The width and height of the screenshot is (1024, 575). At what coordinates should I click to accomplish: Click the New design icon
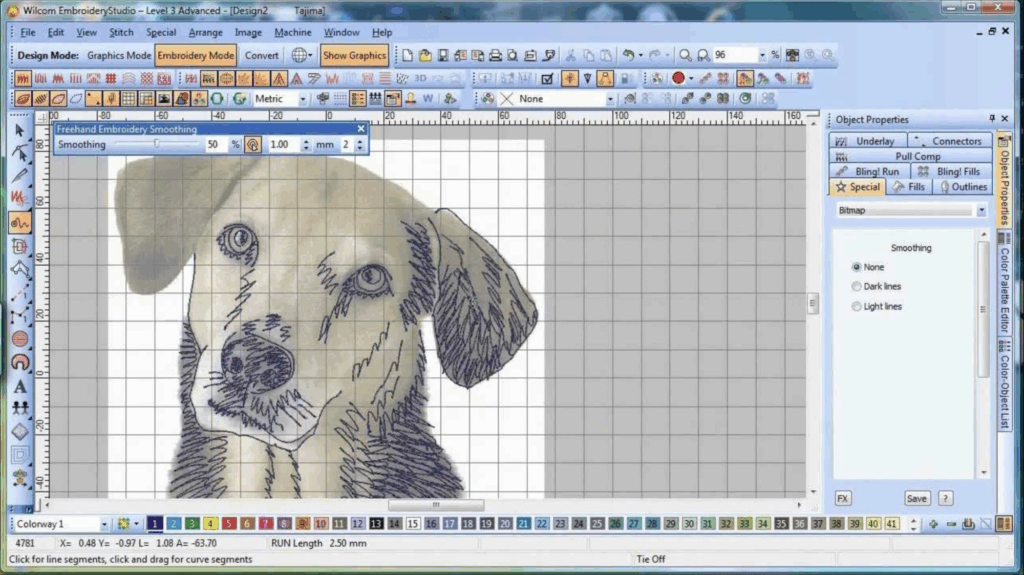[x=408, y=56]
